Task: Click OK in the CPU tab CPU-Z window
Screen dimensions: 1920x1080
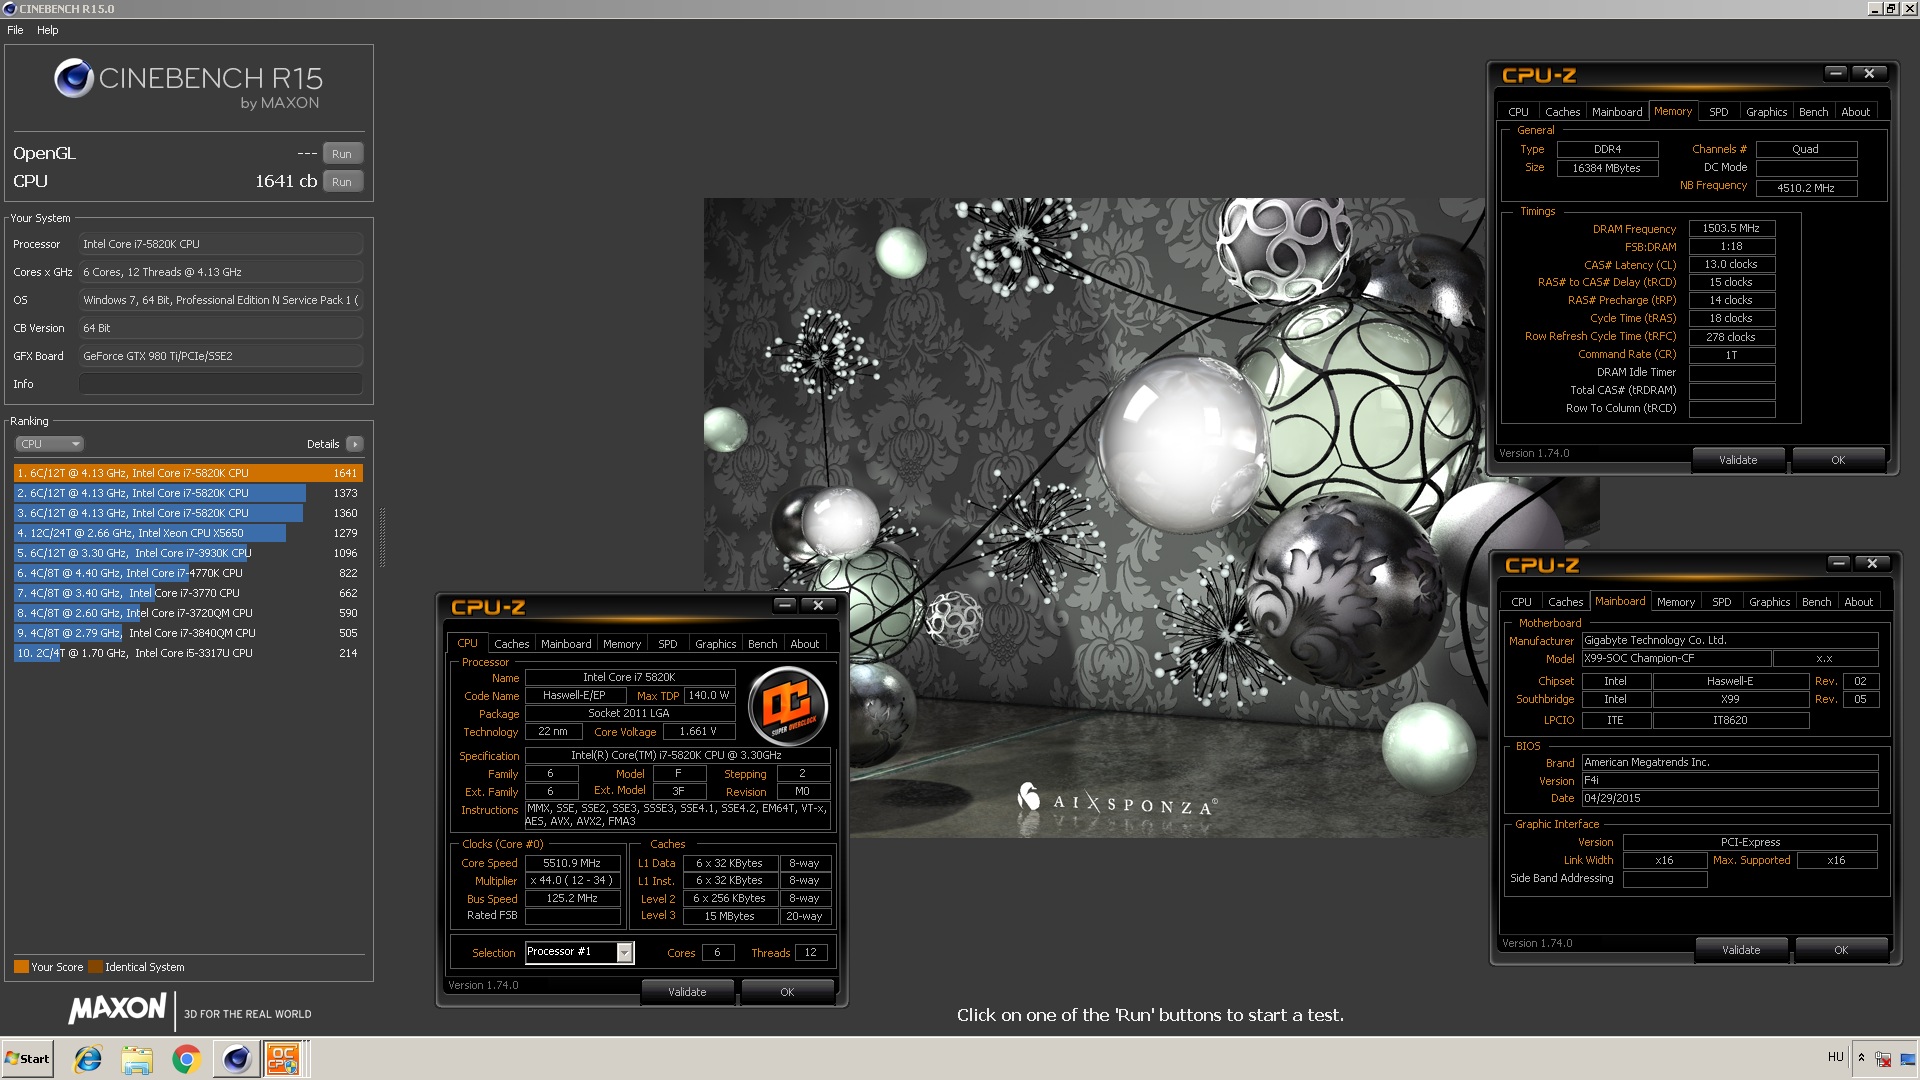Action: (x=787, y=992)
